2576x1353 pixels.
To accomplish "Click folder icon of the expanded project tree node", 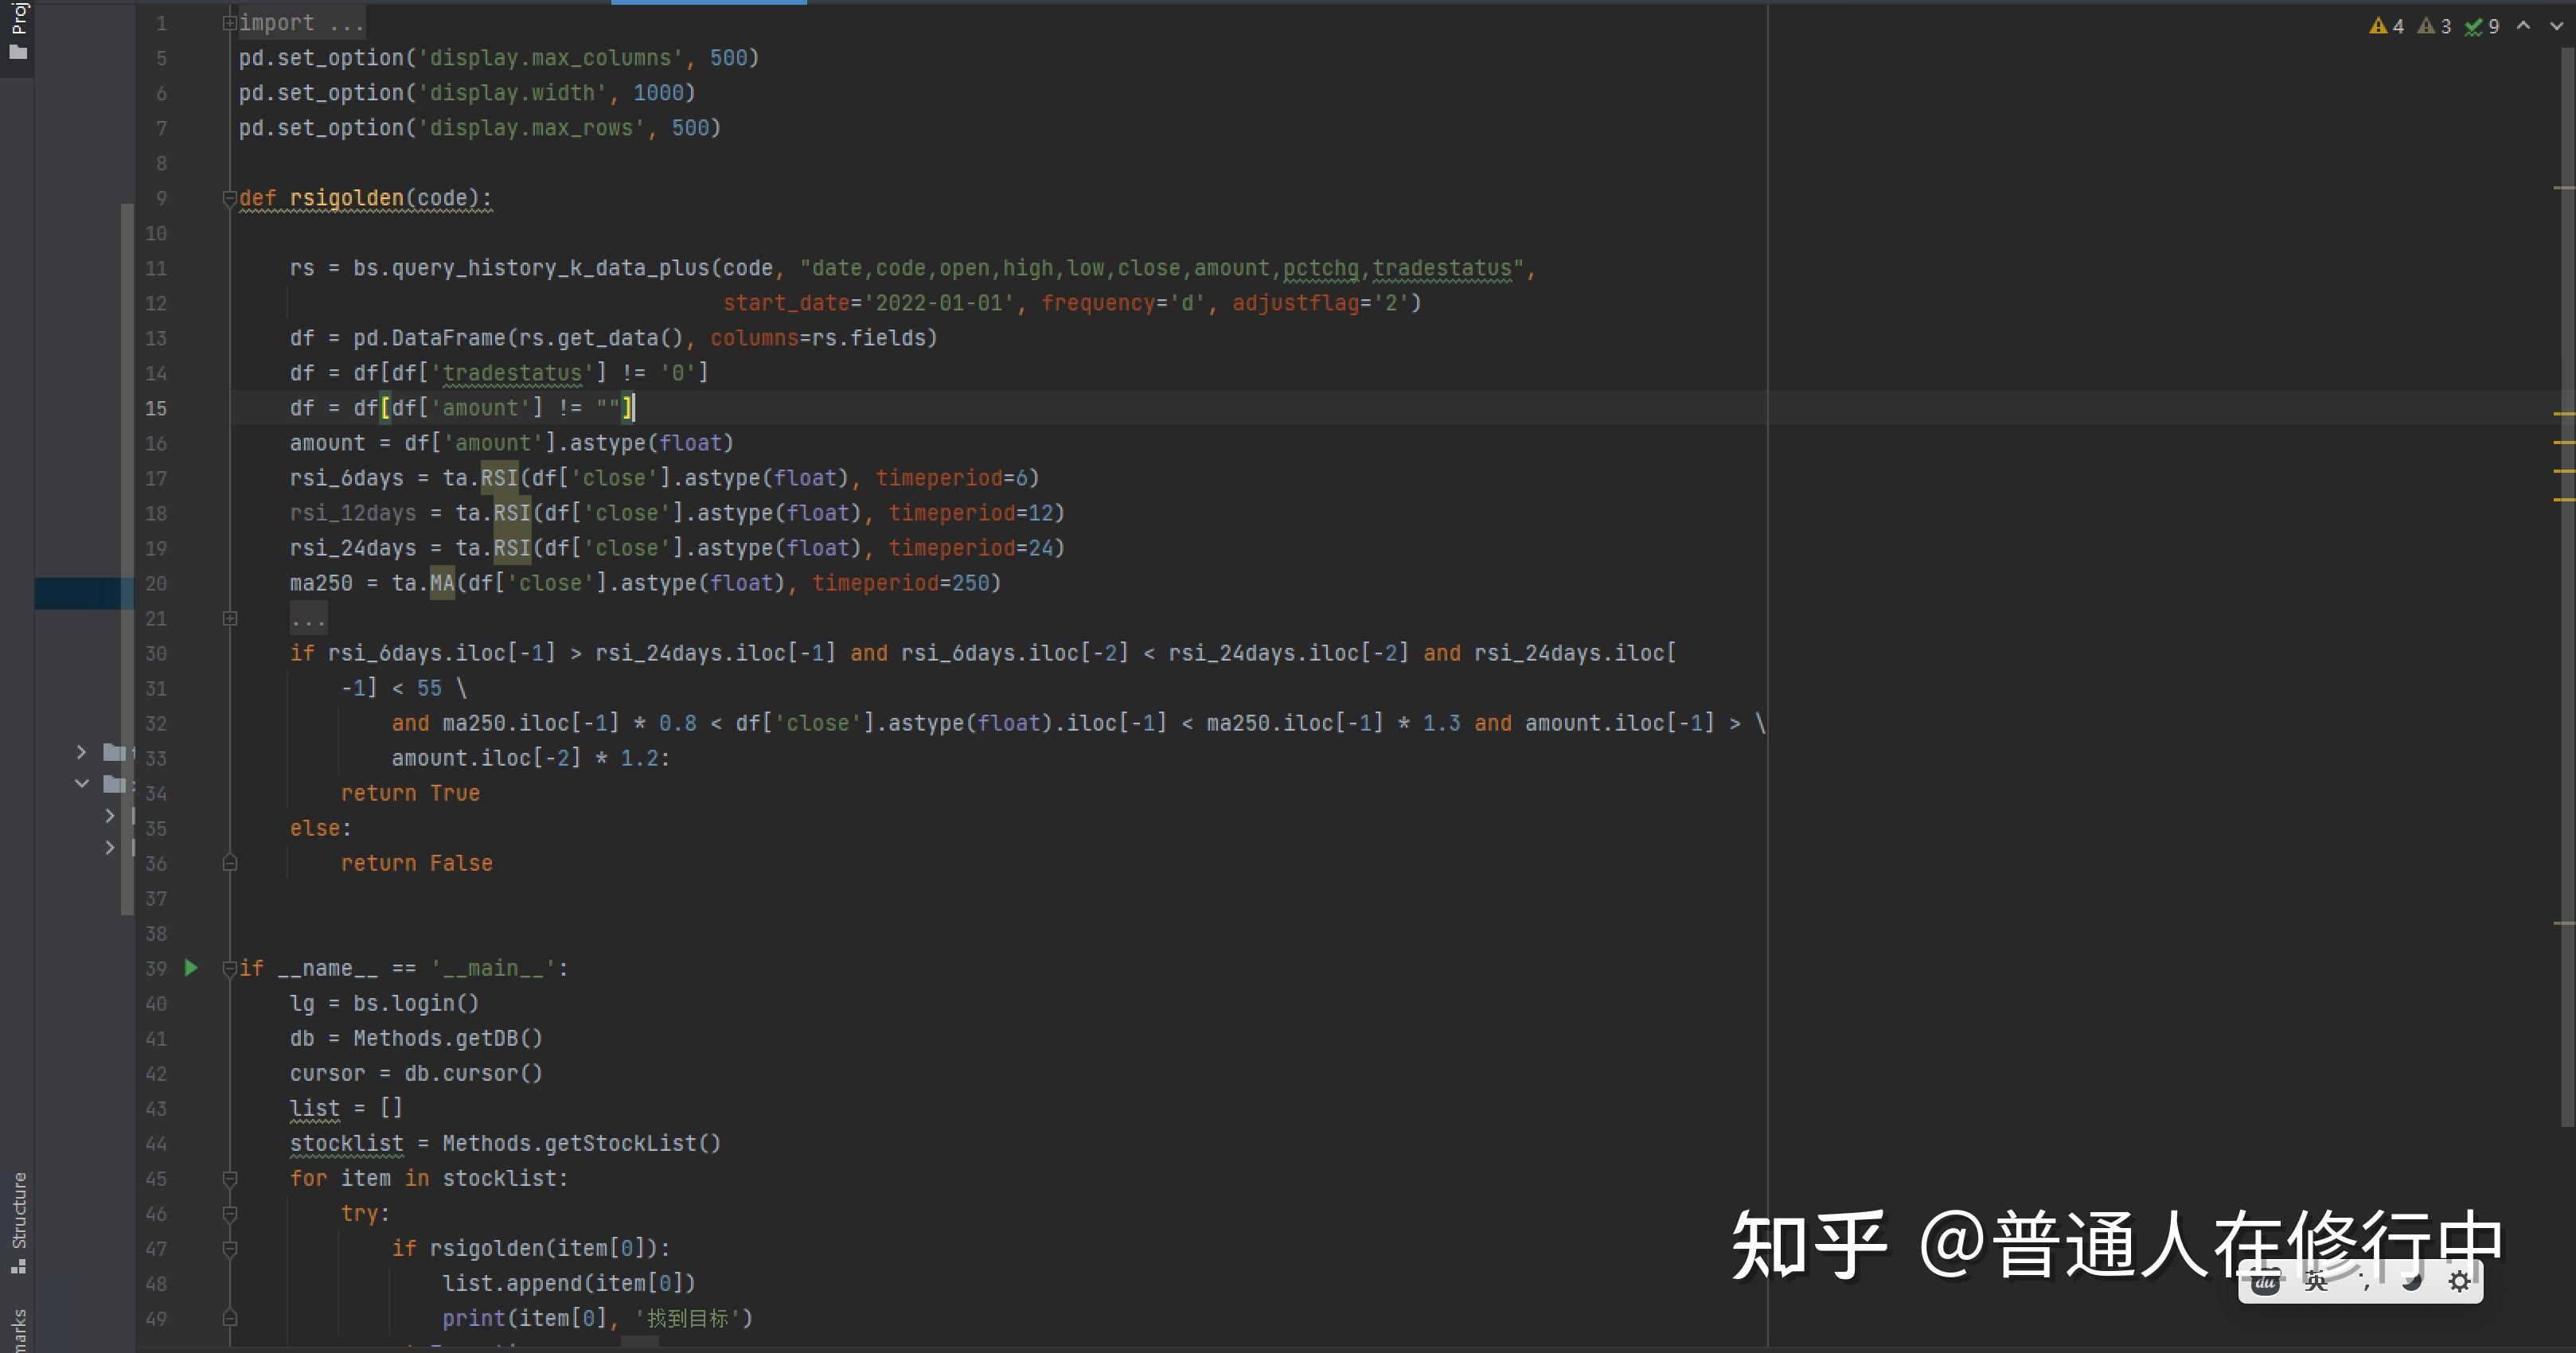I will (114, 784).
